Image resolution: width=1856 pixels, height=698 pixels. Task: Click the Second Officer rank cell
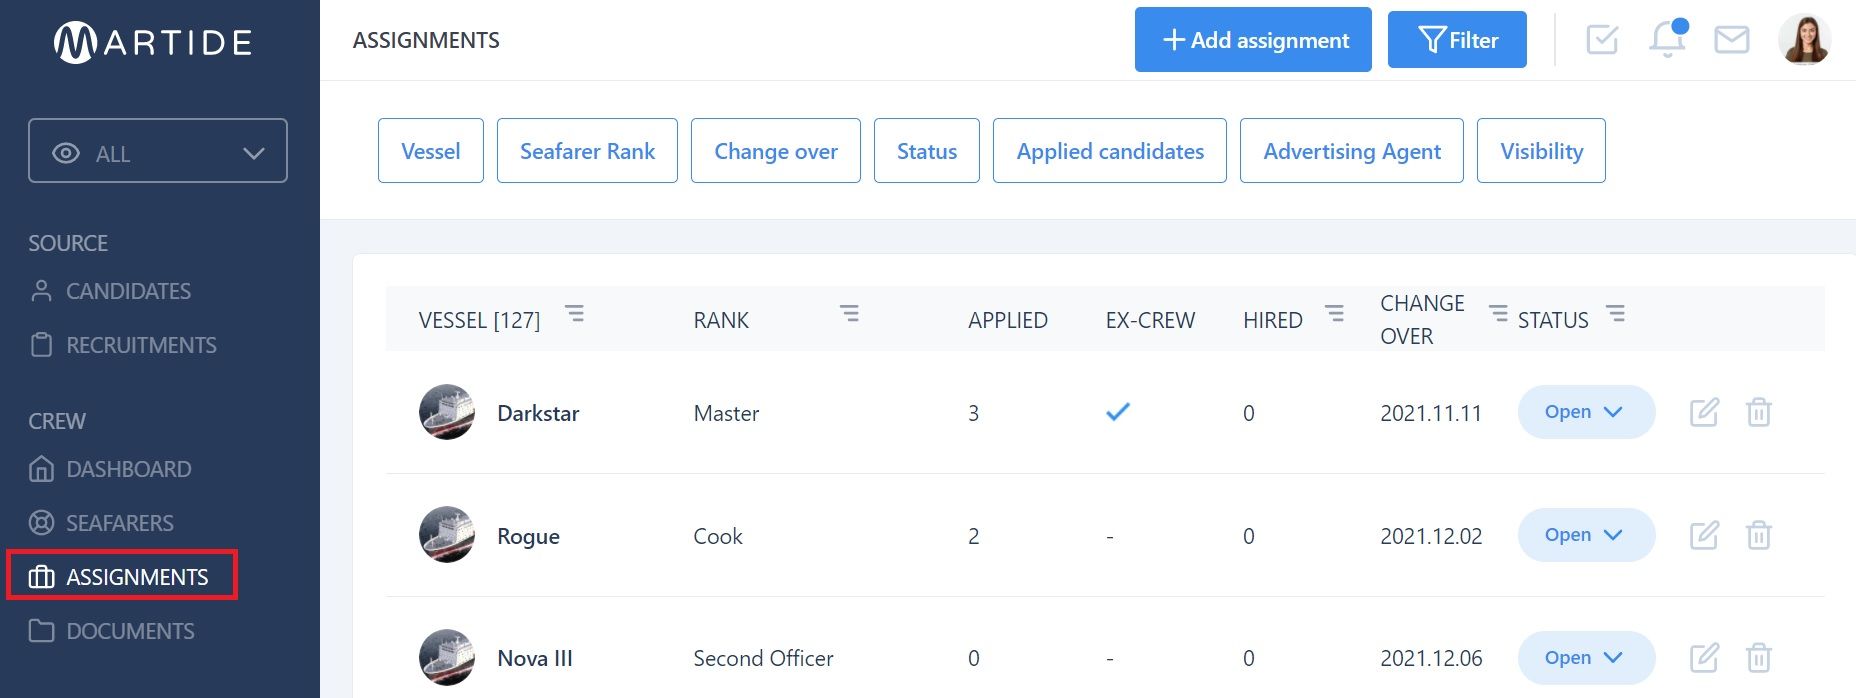[x=763, y=658]
